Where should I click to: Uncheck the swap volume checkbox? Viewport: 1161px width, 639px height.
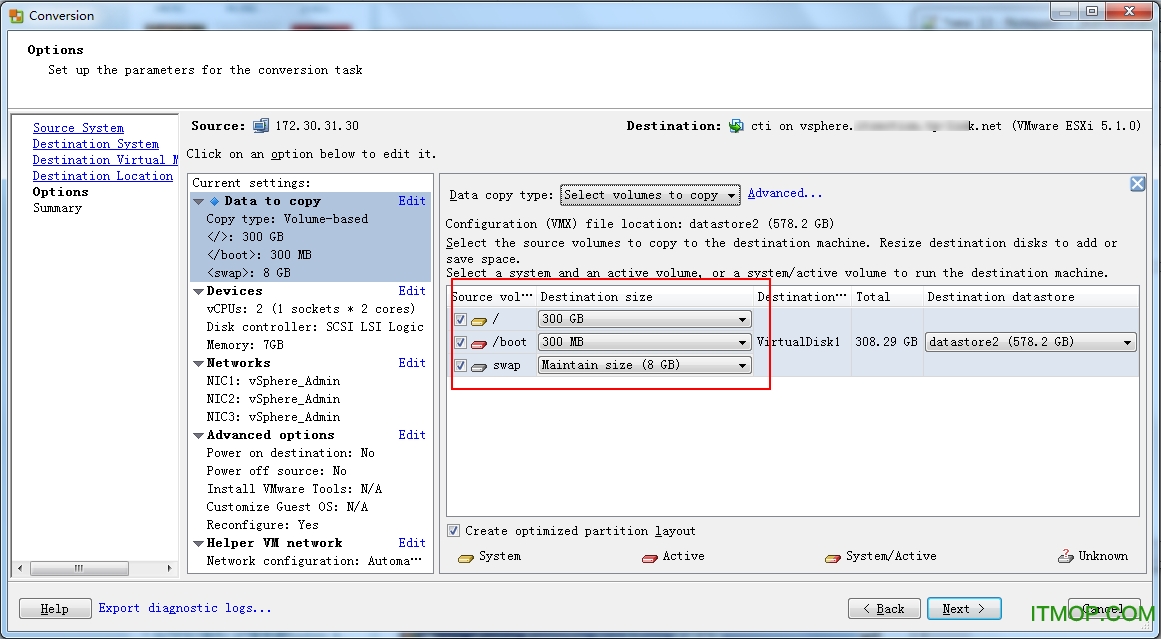(x=460, y=365)
